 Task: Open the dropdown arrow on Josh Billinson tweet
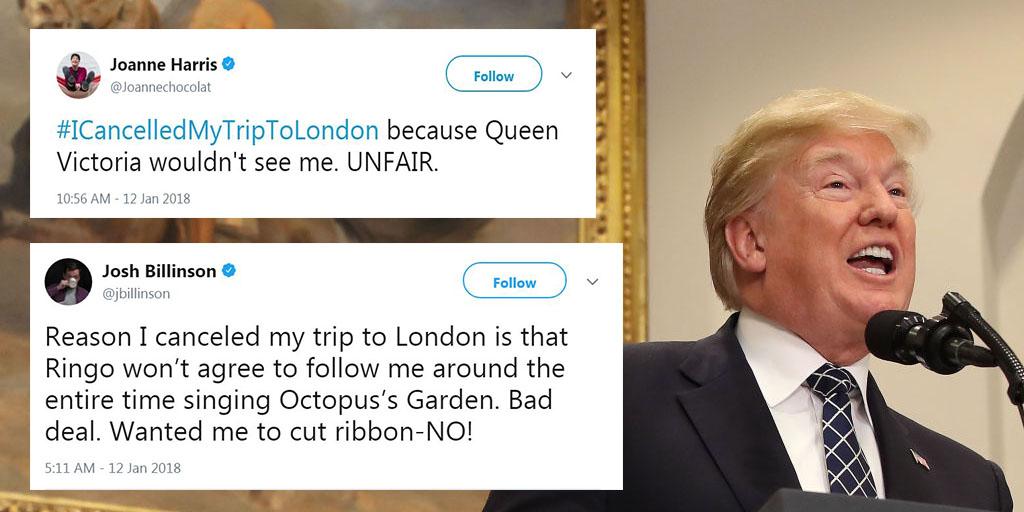592,281
